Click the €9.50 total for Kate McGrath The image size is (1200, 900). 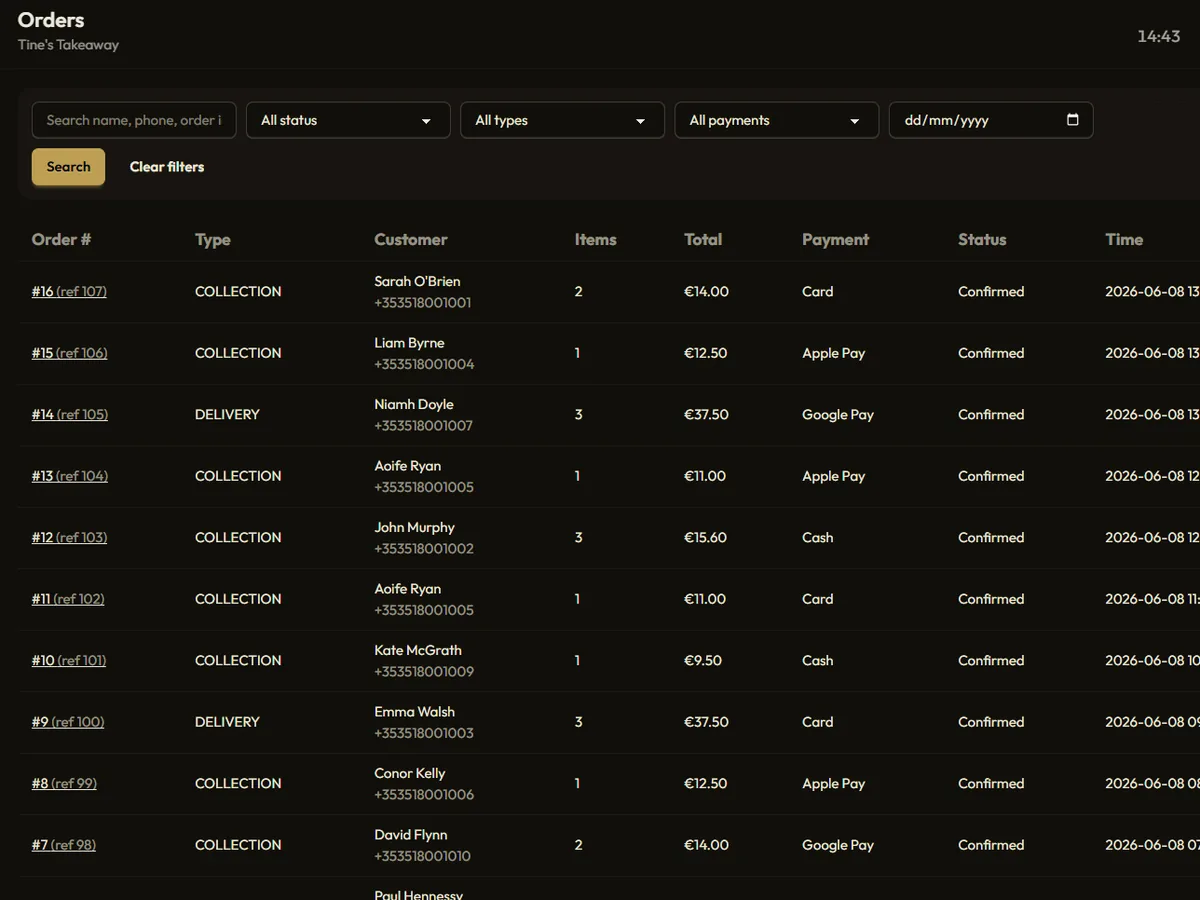(703, 661)
